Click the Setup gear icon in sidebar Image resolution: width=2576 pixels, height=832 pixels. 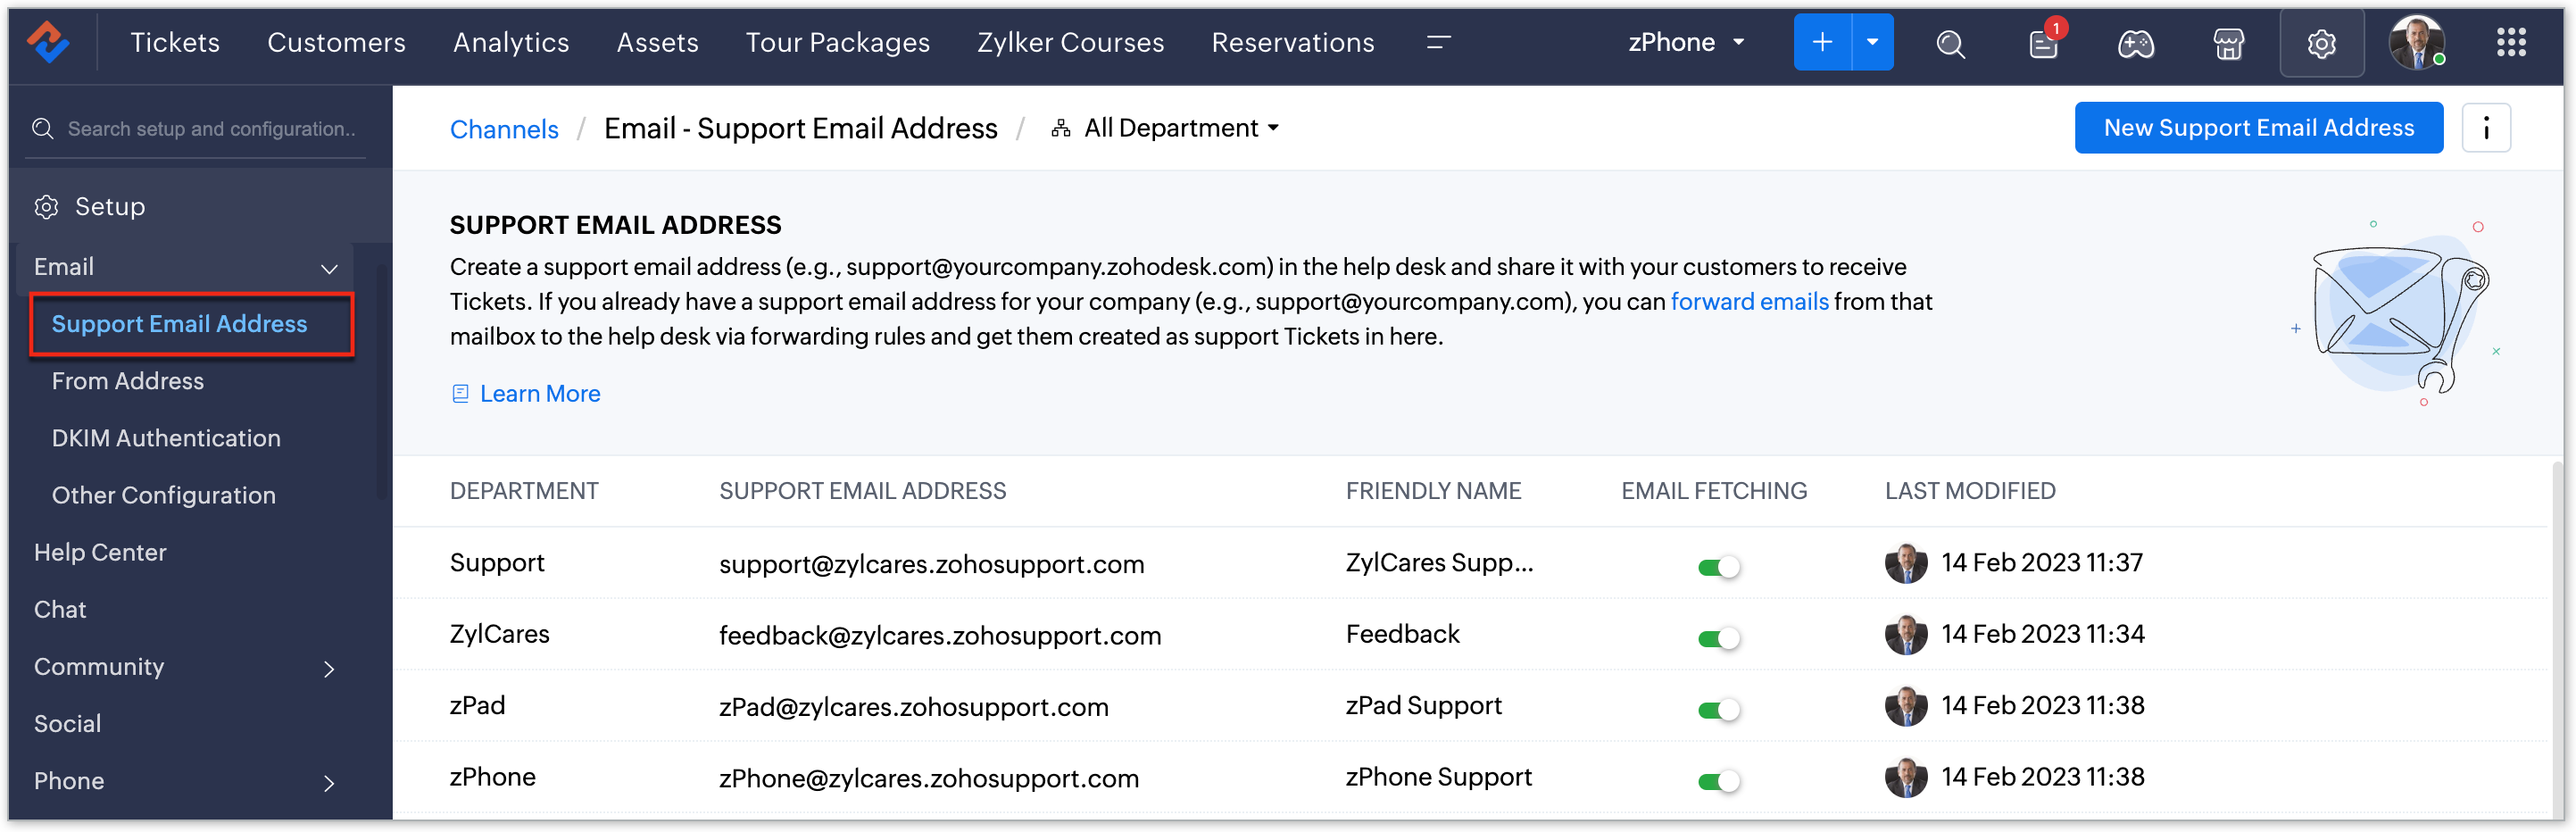coord(46,207)
